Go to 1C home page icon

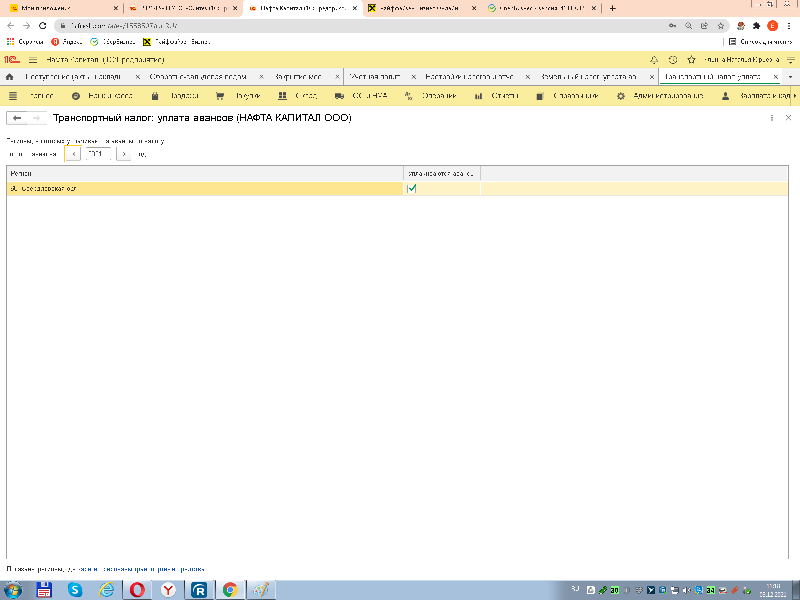(x=9, y=77)
